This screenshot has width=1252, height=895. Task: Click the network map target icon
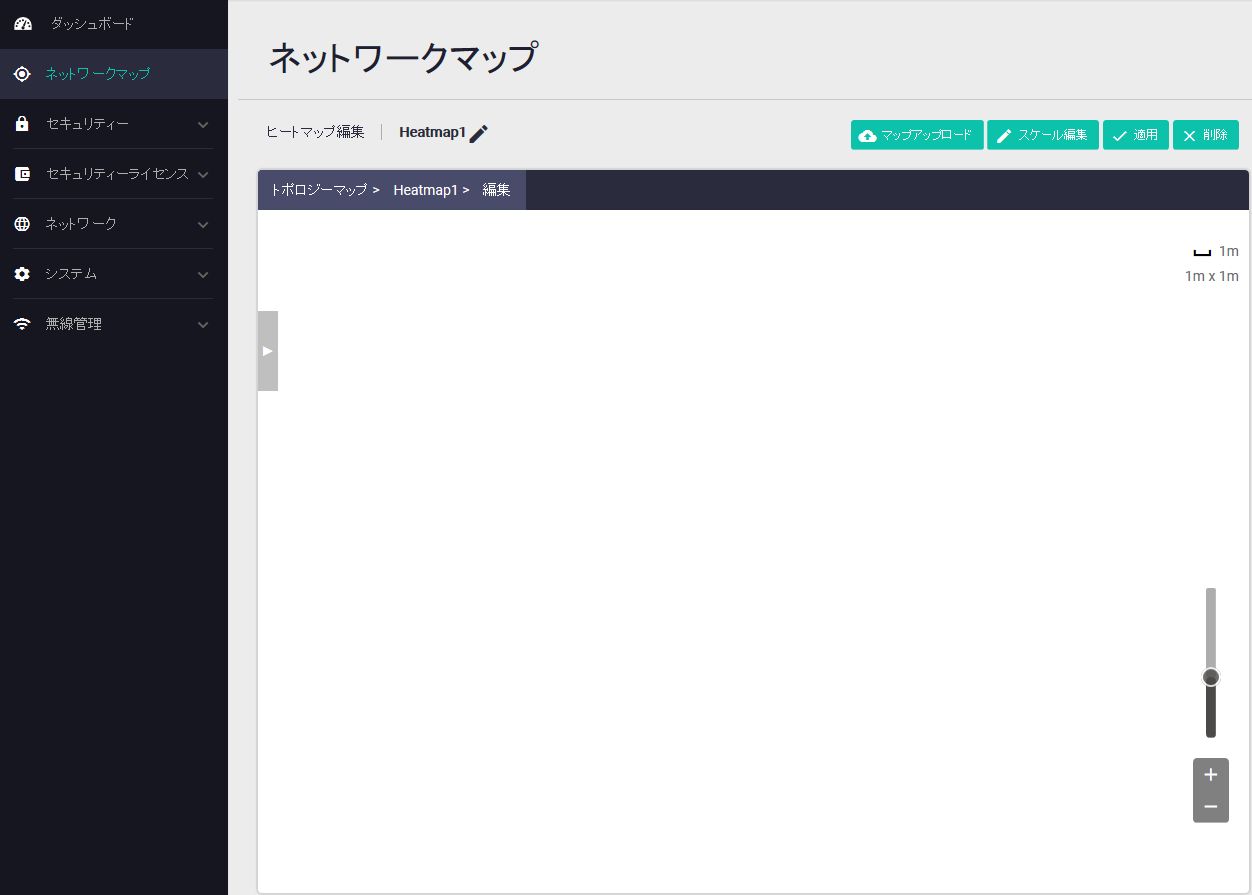(x=22, y=74)
